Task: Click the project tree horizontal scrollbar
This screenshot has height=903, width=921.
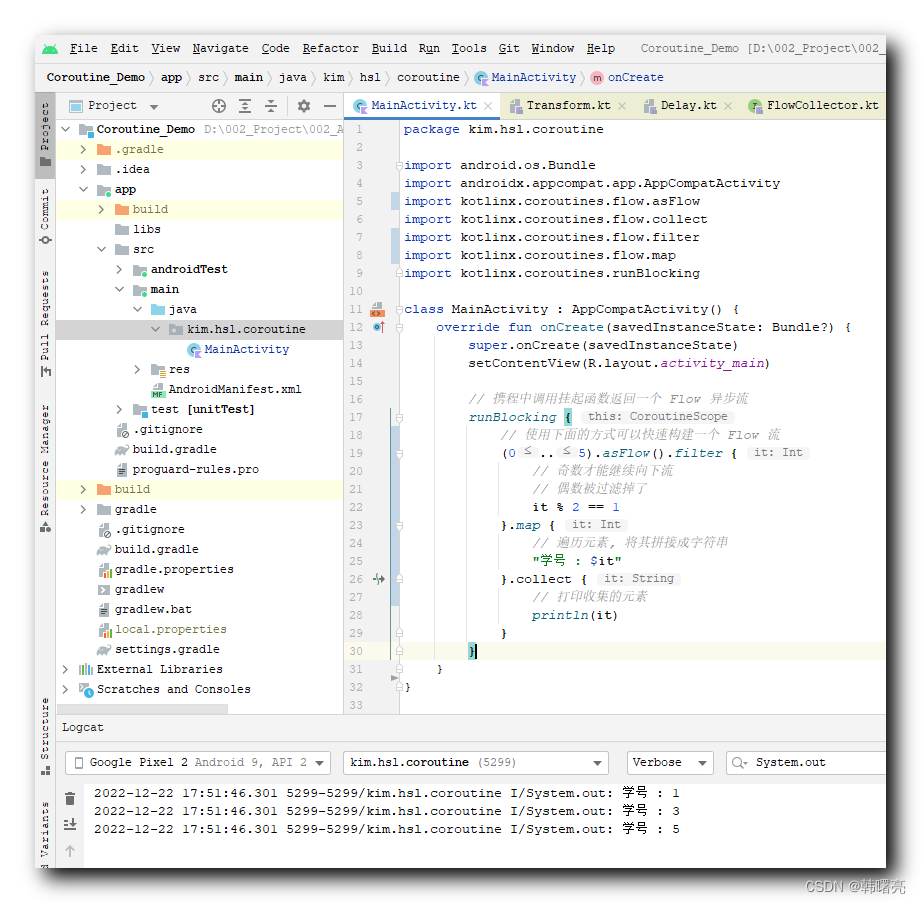Action: point(144,709)
